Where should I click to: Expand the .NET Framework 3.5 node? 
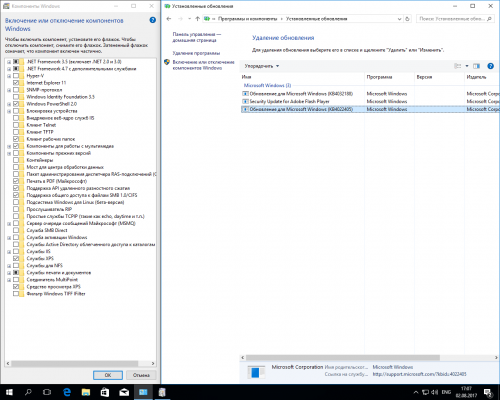coord(9,62)
